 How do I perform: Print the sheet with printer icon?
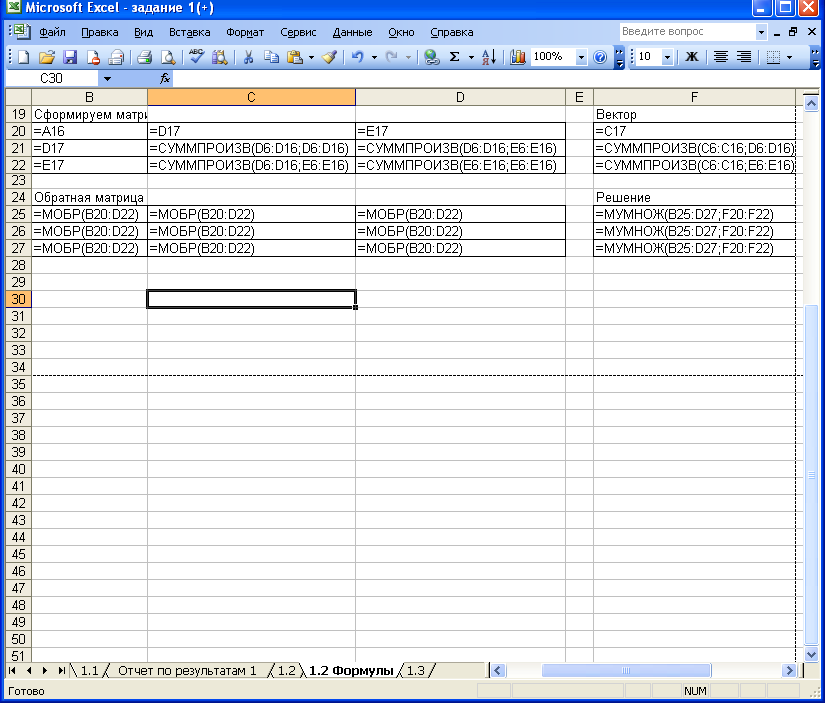[x=144, y=57]
